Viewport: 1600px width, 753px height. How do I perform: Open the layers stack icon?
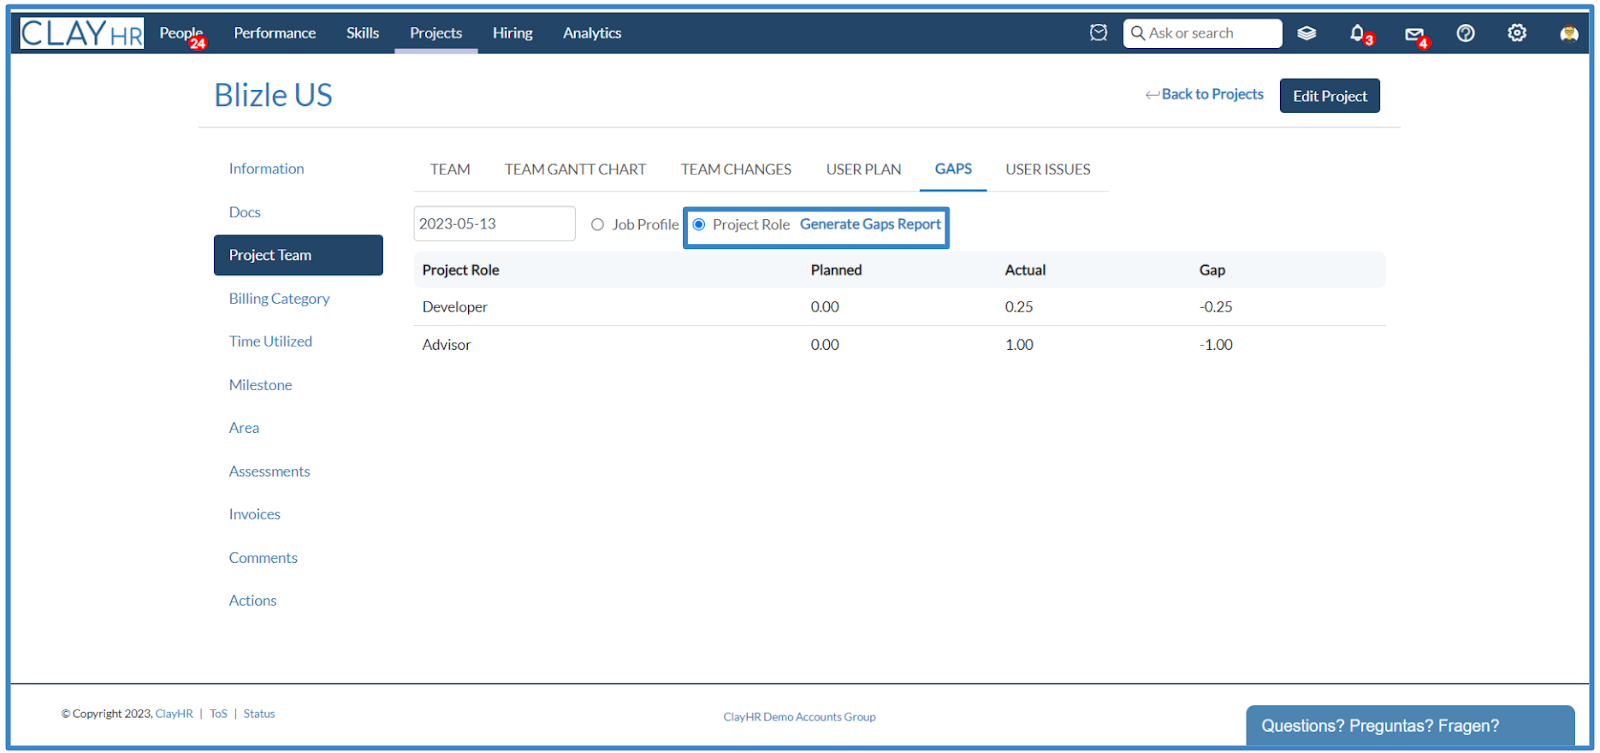pyautogui.click(x=1306, y=33)
